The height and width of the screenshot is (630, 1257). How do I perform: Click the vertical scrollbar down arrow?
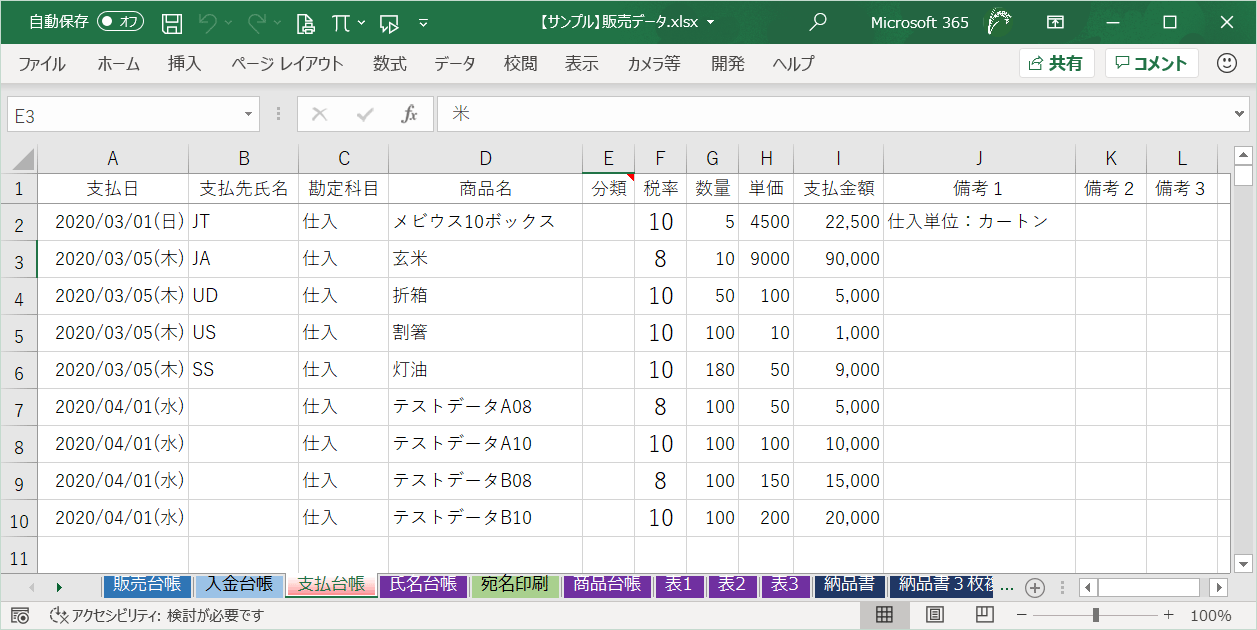point(1243,564)
